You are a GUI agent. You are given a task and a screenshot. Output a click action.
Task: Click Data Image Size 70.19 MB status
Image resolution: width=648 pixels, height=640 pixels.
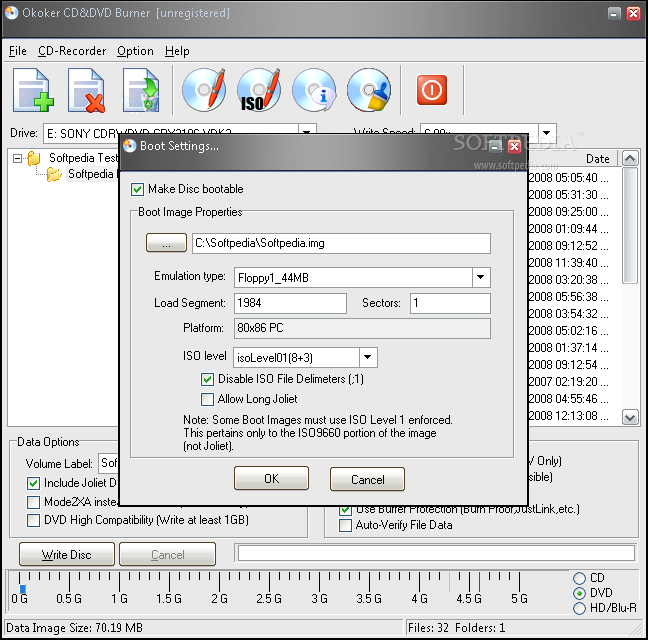[x=74, y=628]
